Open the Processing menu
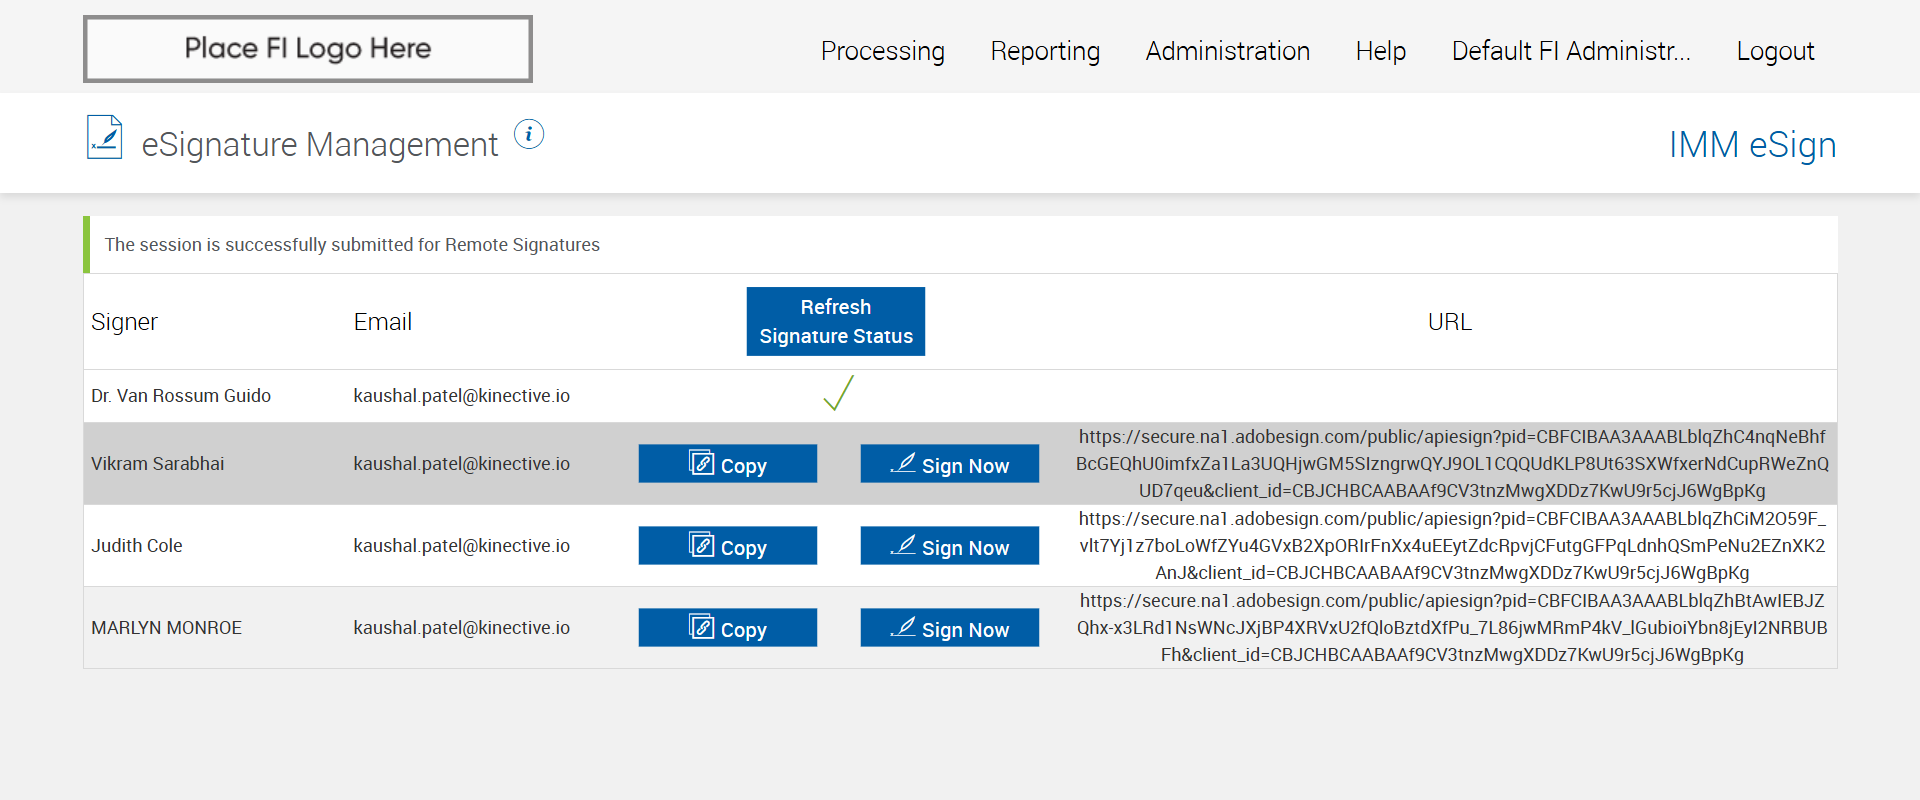 (x=882, y=51)
